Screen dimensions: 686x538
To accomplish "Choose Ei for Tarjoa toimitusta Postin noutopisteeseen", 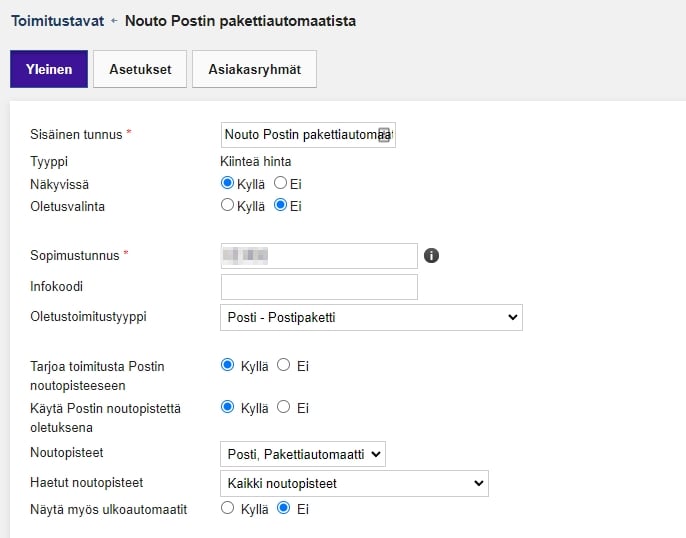I will click(284, 365).
